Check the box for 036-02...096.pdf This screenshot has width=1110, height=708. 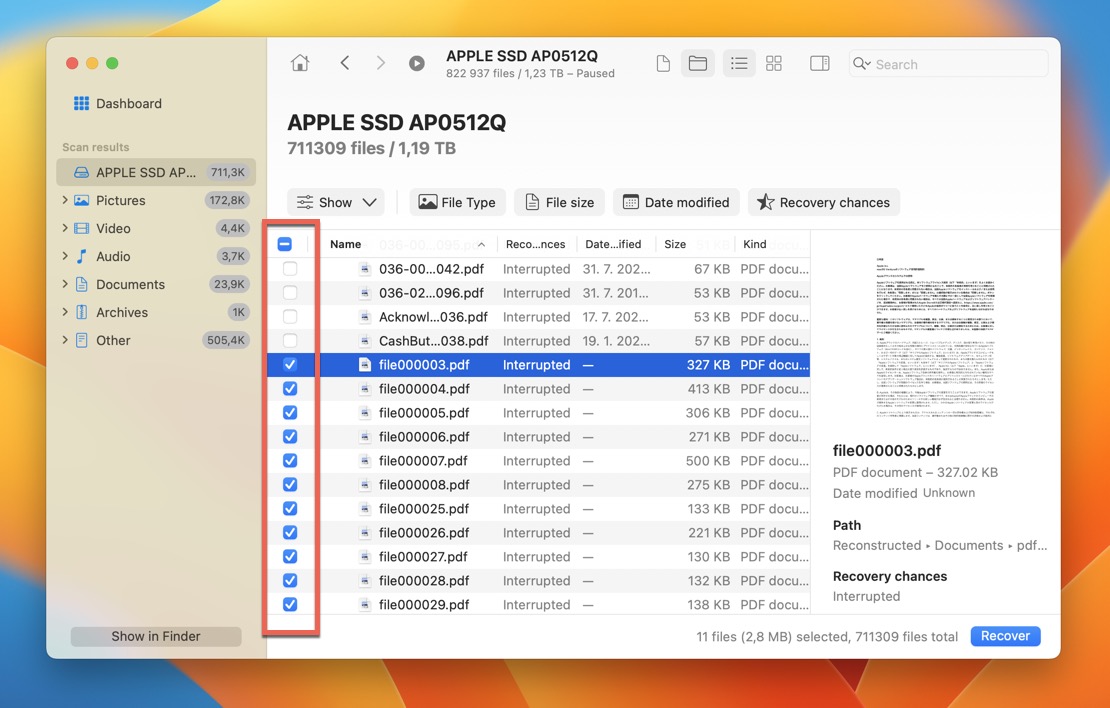(290, 292)
